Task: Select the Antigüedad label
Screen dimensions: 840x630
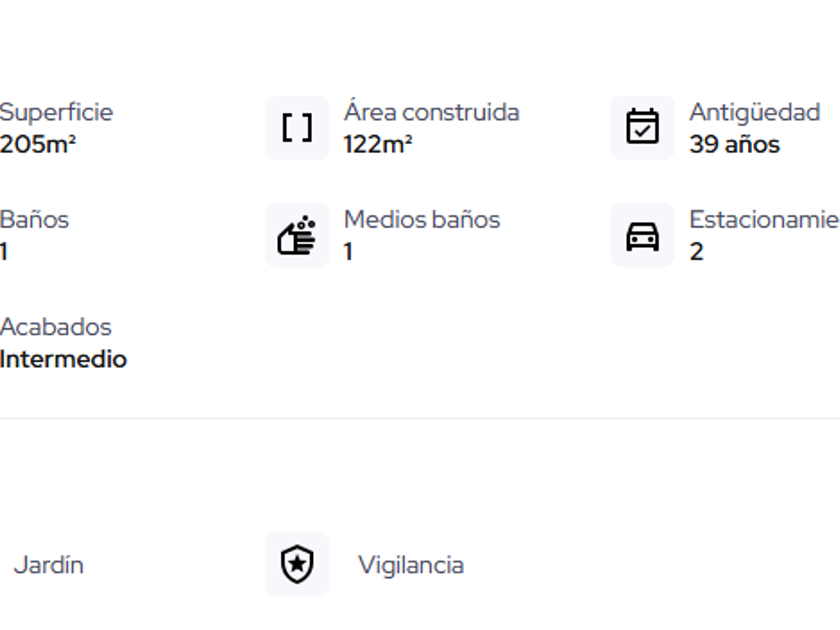Action: 754,112
